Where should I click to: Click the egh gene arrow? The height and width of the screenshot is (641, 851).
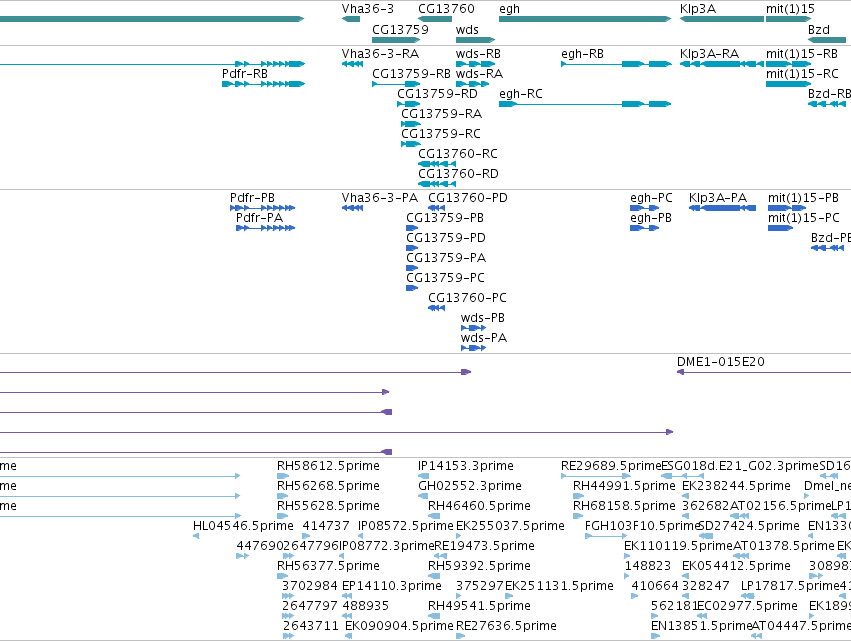pyautogui.click(x=585, y=19)
